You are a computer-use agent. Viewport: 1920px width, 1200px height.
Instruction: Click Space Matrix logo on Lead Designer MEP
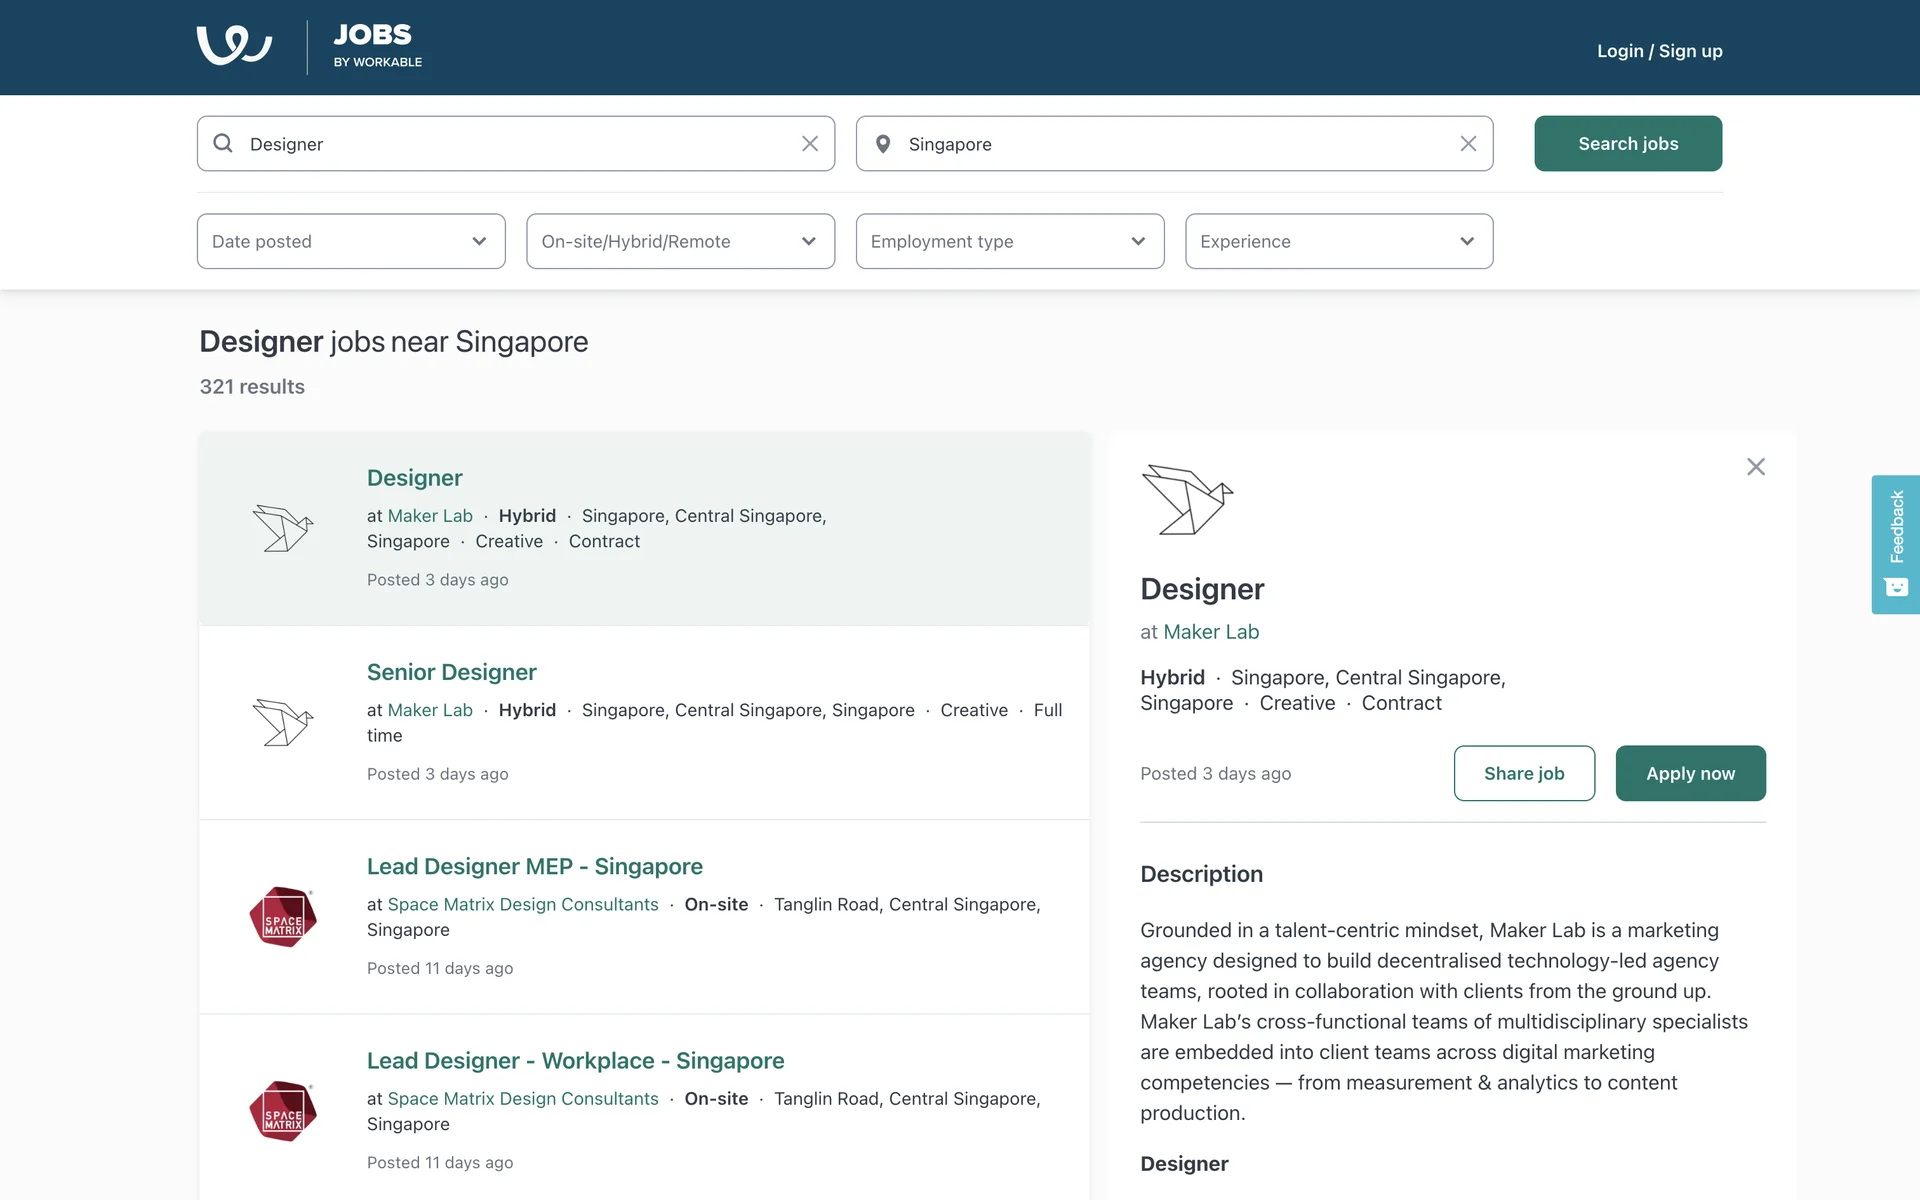(x=283, y=917)
